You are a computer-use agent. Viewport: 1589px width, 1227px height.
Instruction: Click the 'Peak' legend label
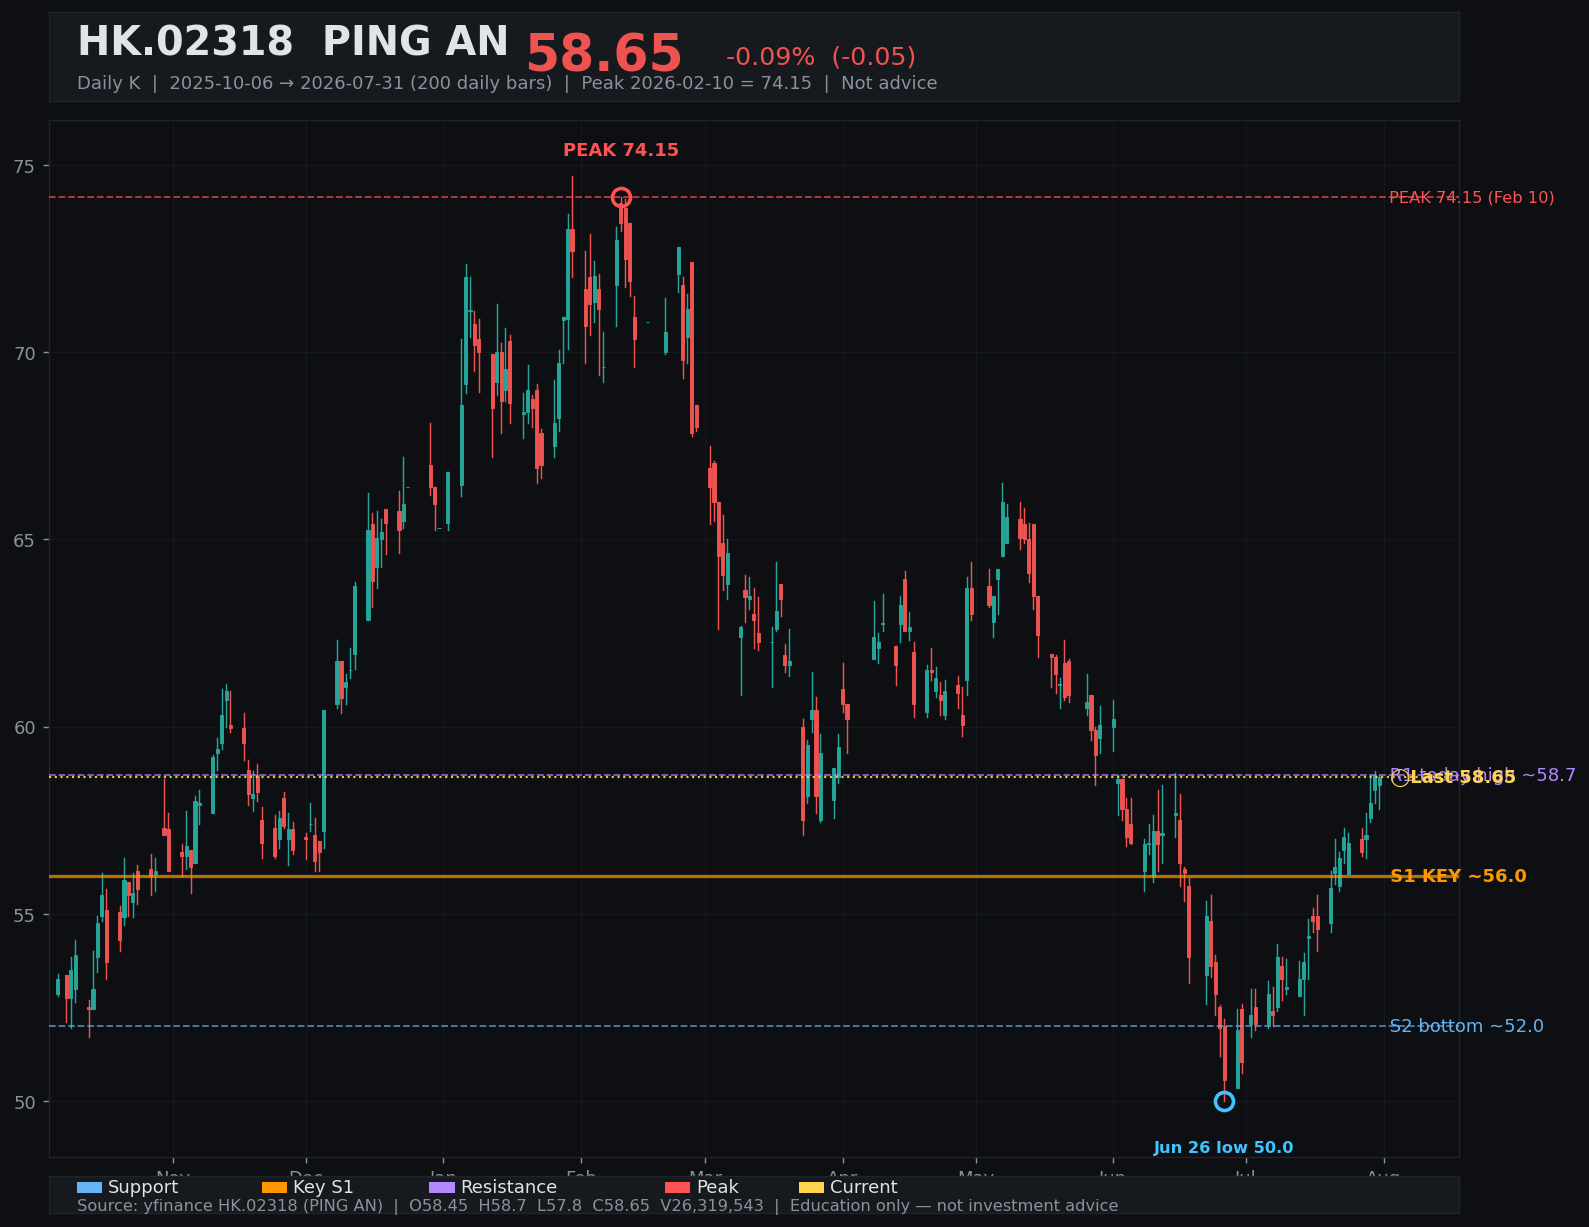[x=718, y=1187]
